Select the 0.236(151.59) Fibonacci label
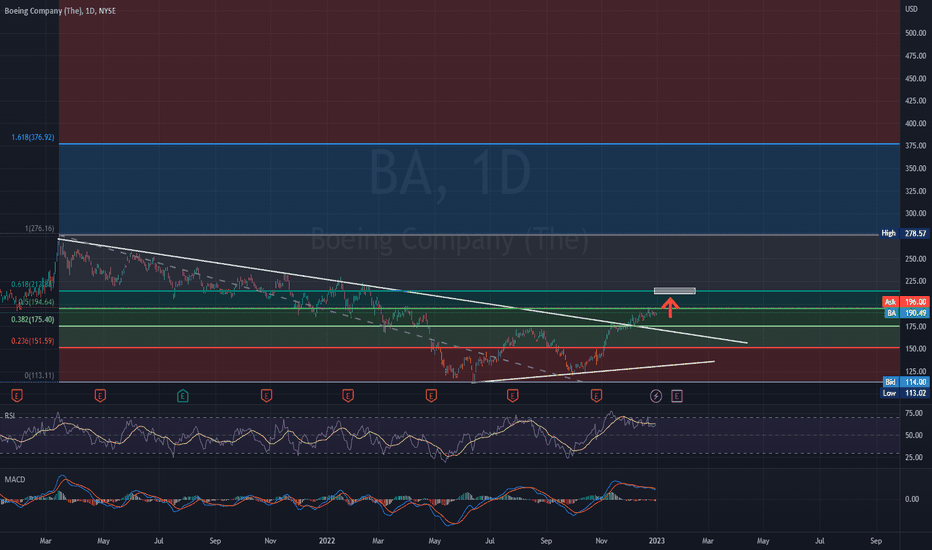932x550 pixels. coord(33,341)
